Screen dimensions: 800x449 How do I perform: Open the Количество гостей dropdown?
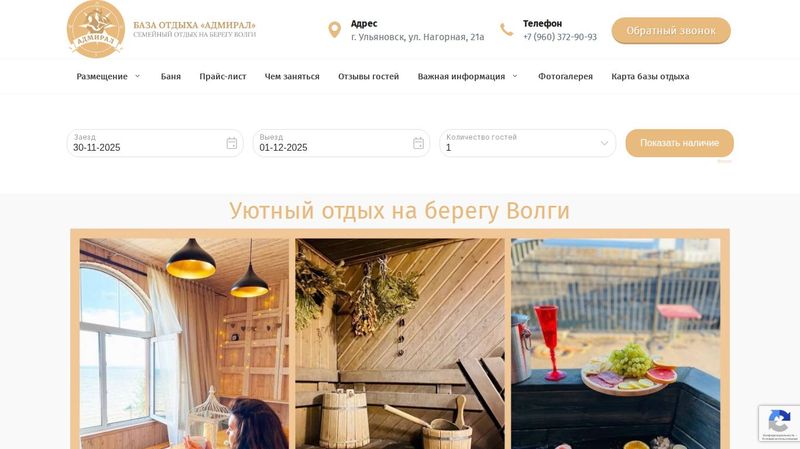(528, 143)
